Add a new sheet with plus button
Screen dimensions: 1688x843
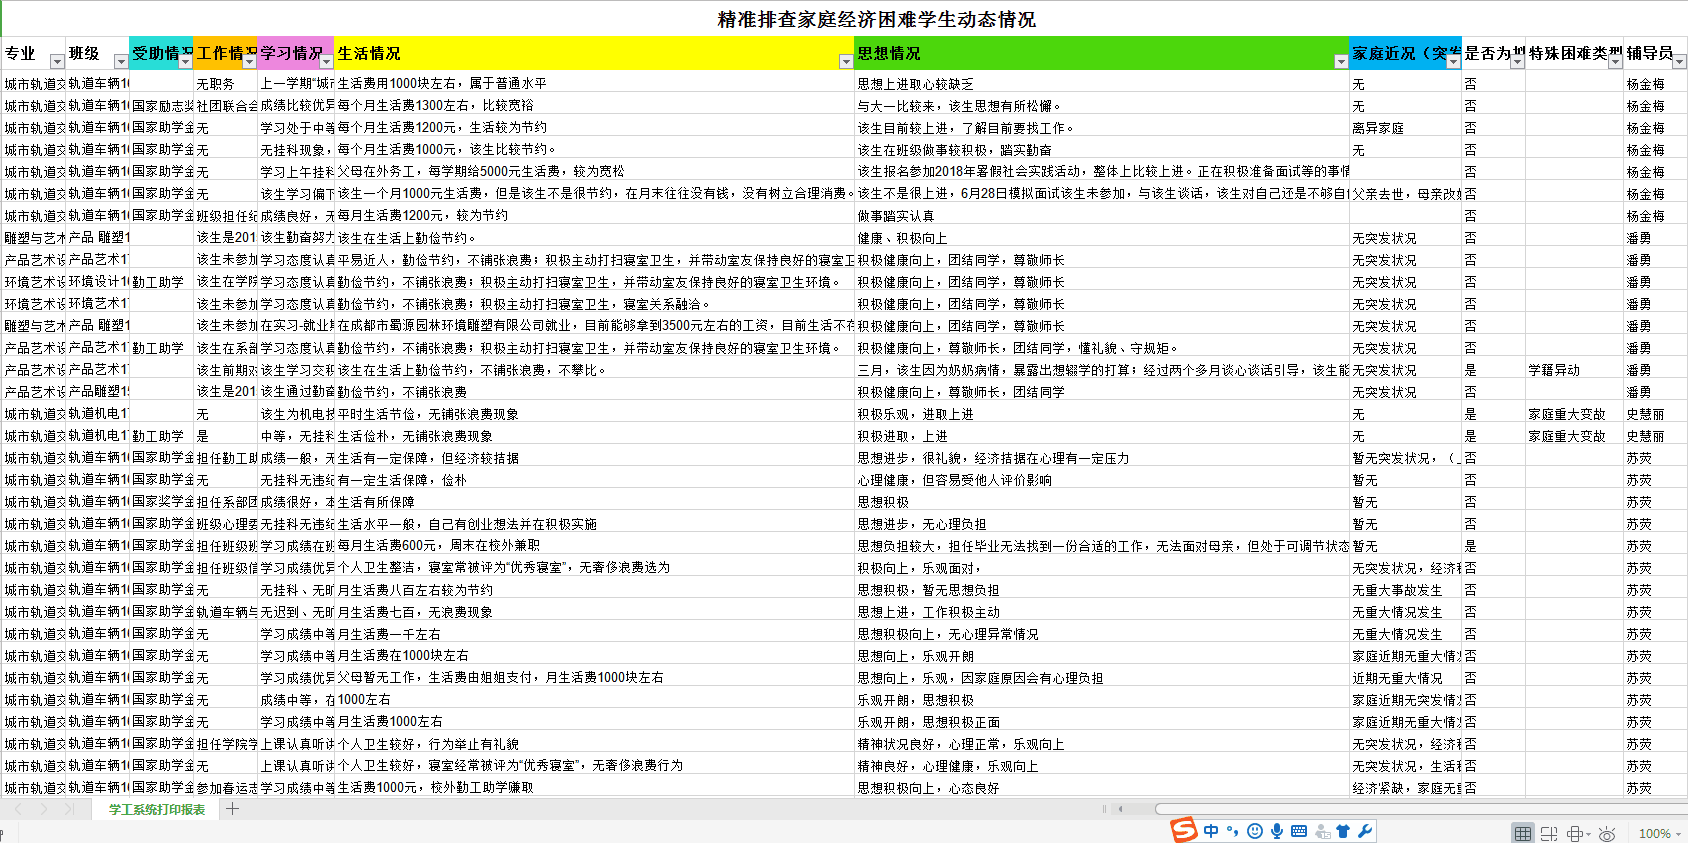pos(232,809)
